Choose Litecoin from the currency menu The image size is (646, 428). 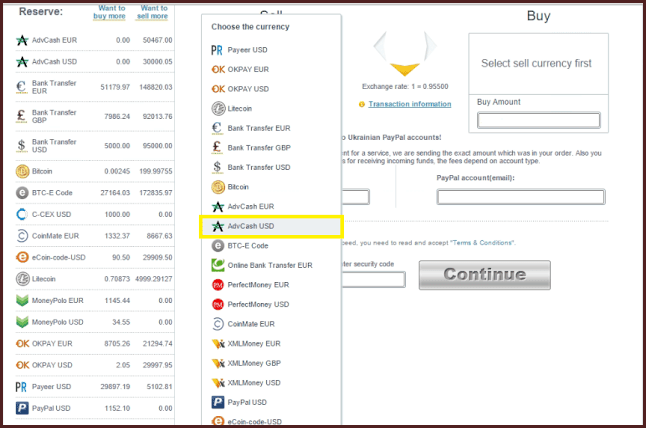(x=271, y=109)
